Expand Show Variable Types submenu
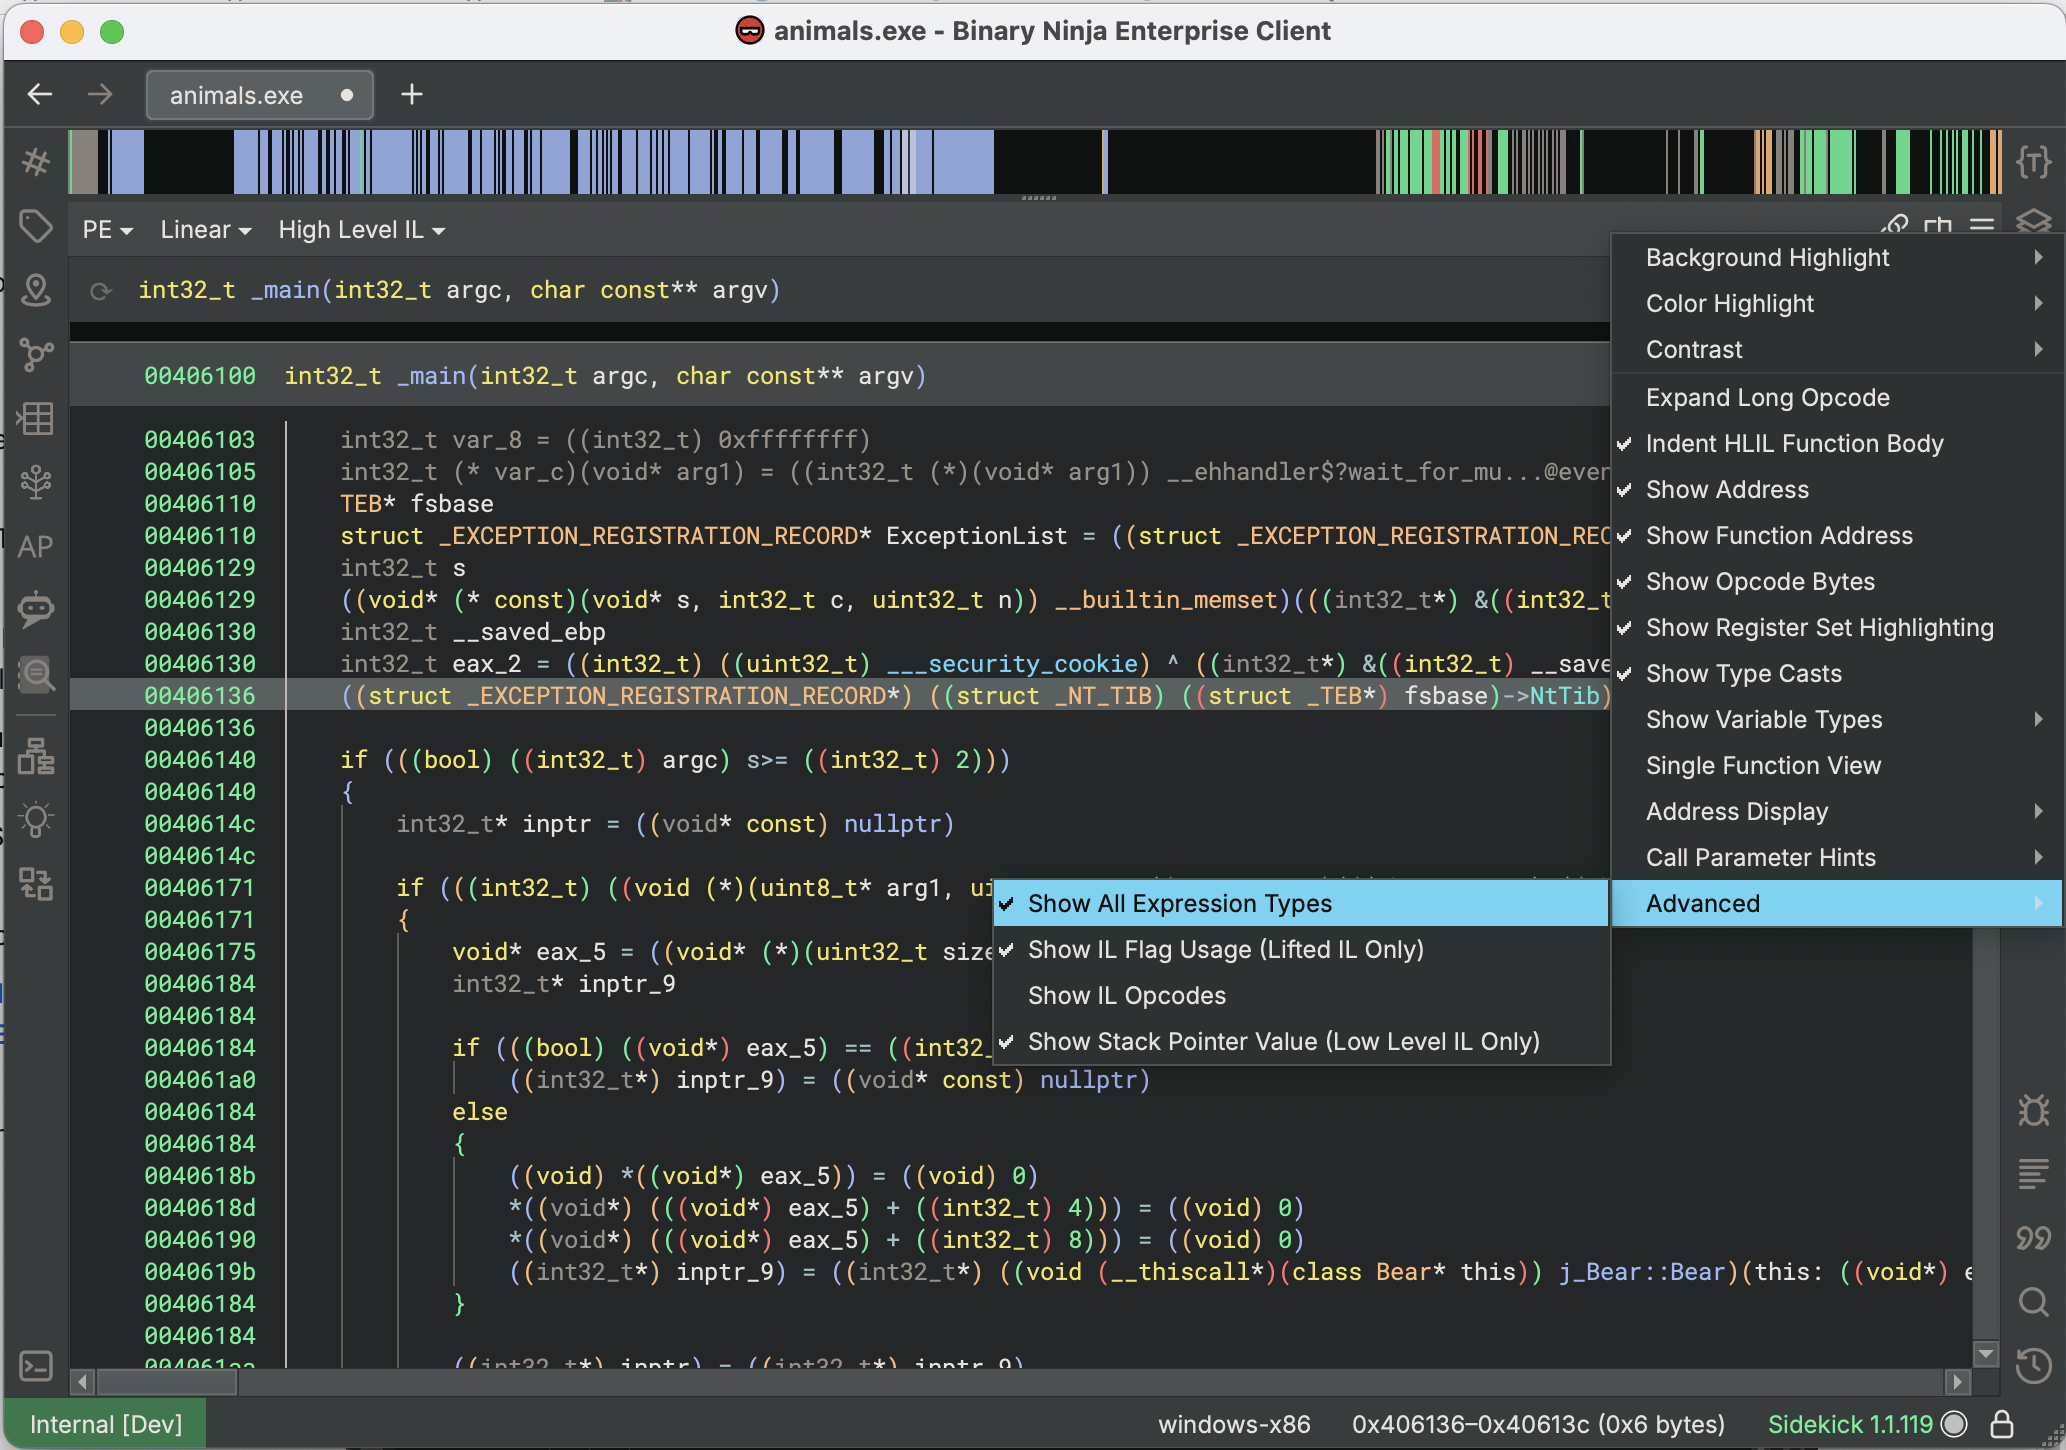This screenshot has height=1450, width=2066. (x=1837, y=720)
